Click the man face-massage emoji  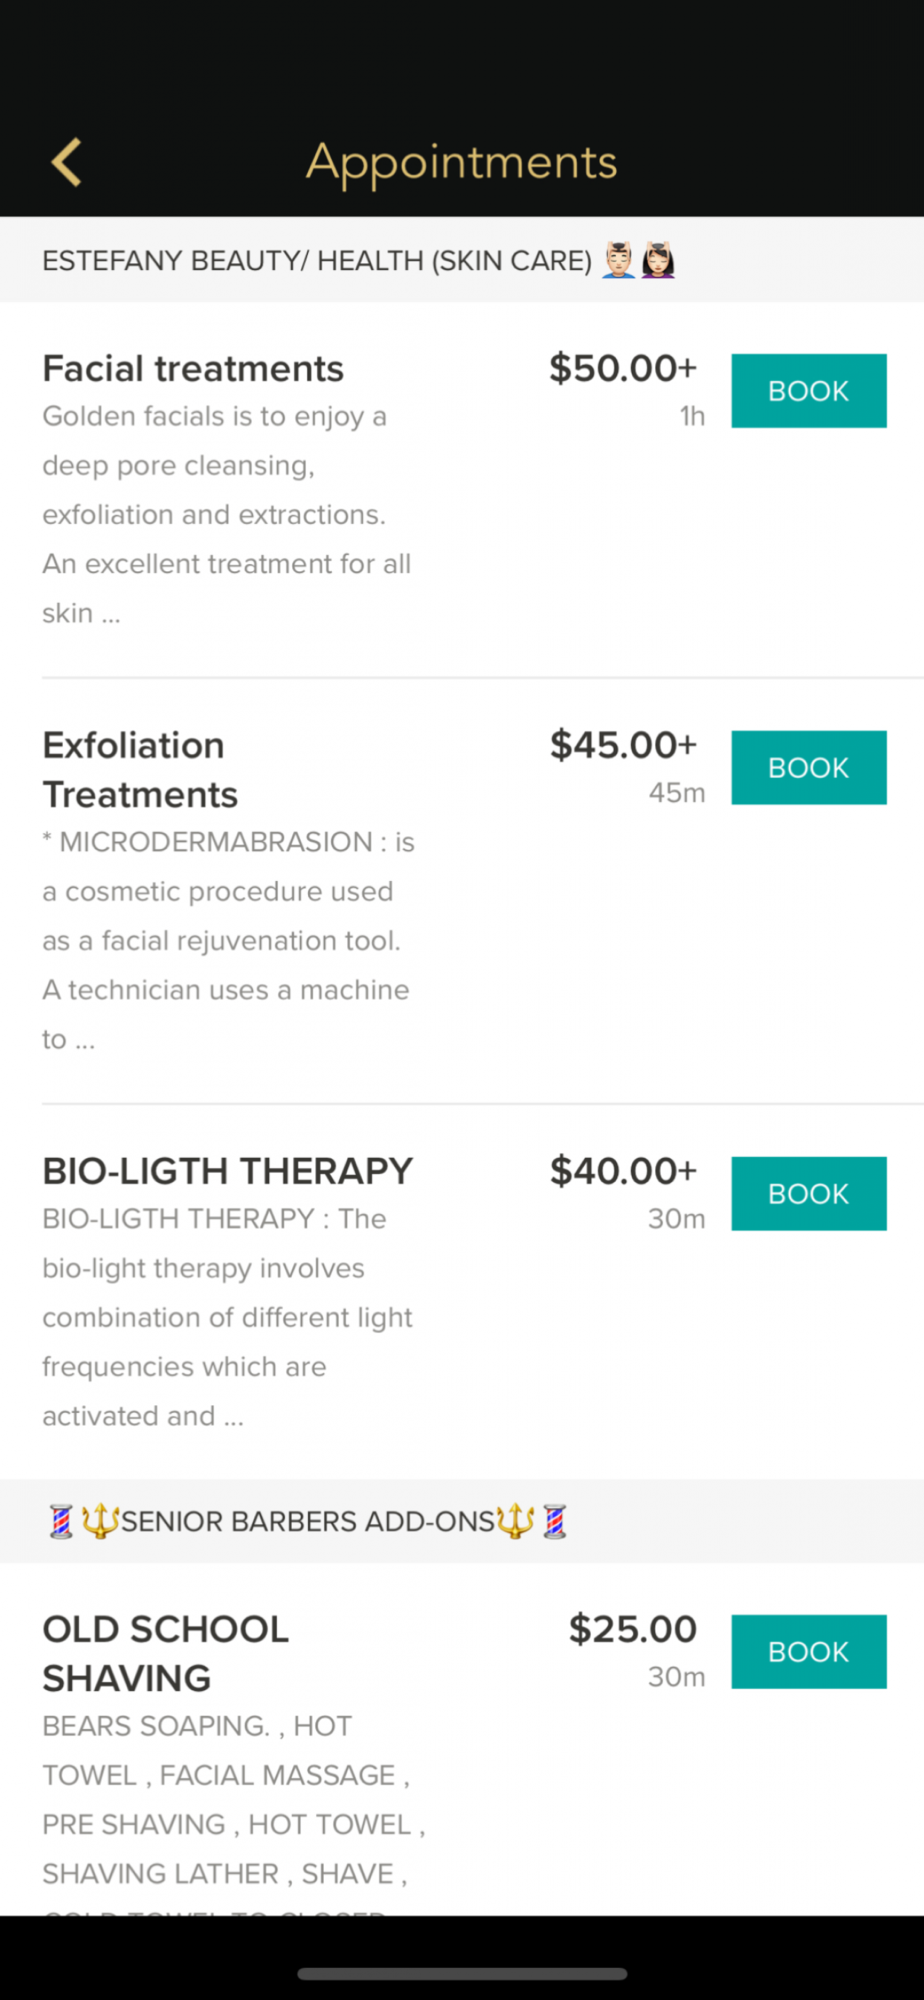(619, 260)
